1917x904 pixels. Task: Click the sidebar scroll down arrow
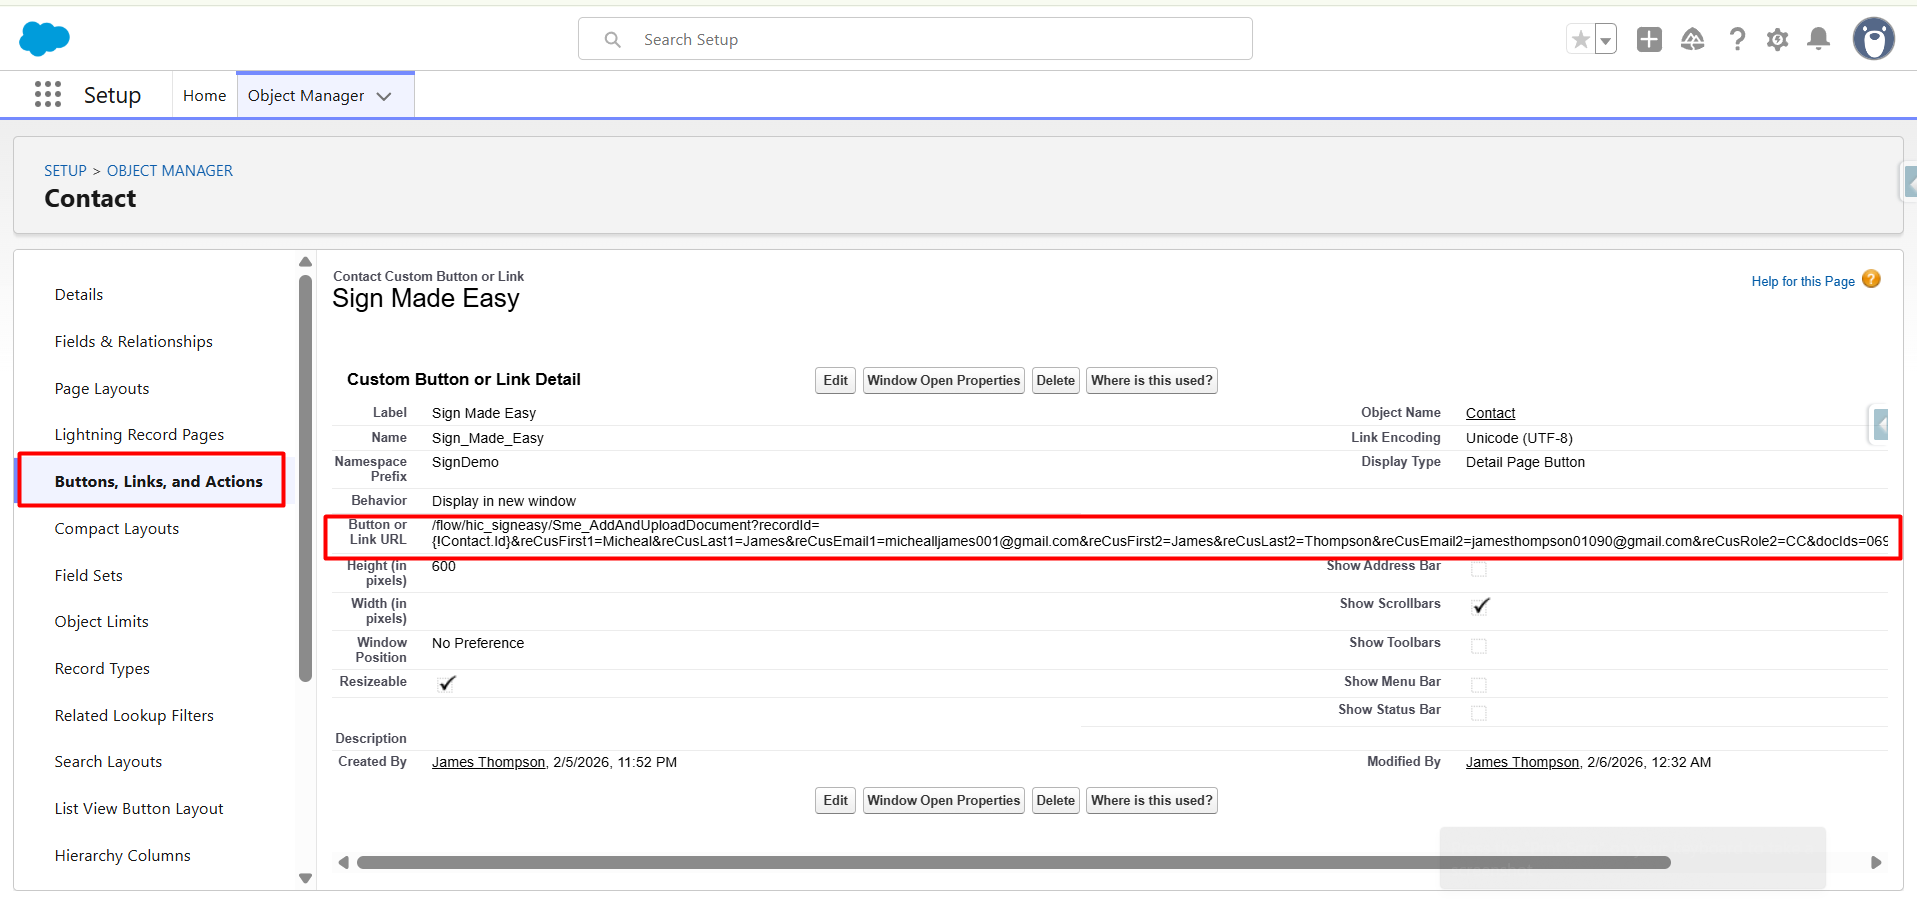pos(306,879)
